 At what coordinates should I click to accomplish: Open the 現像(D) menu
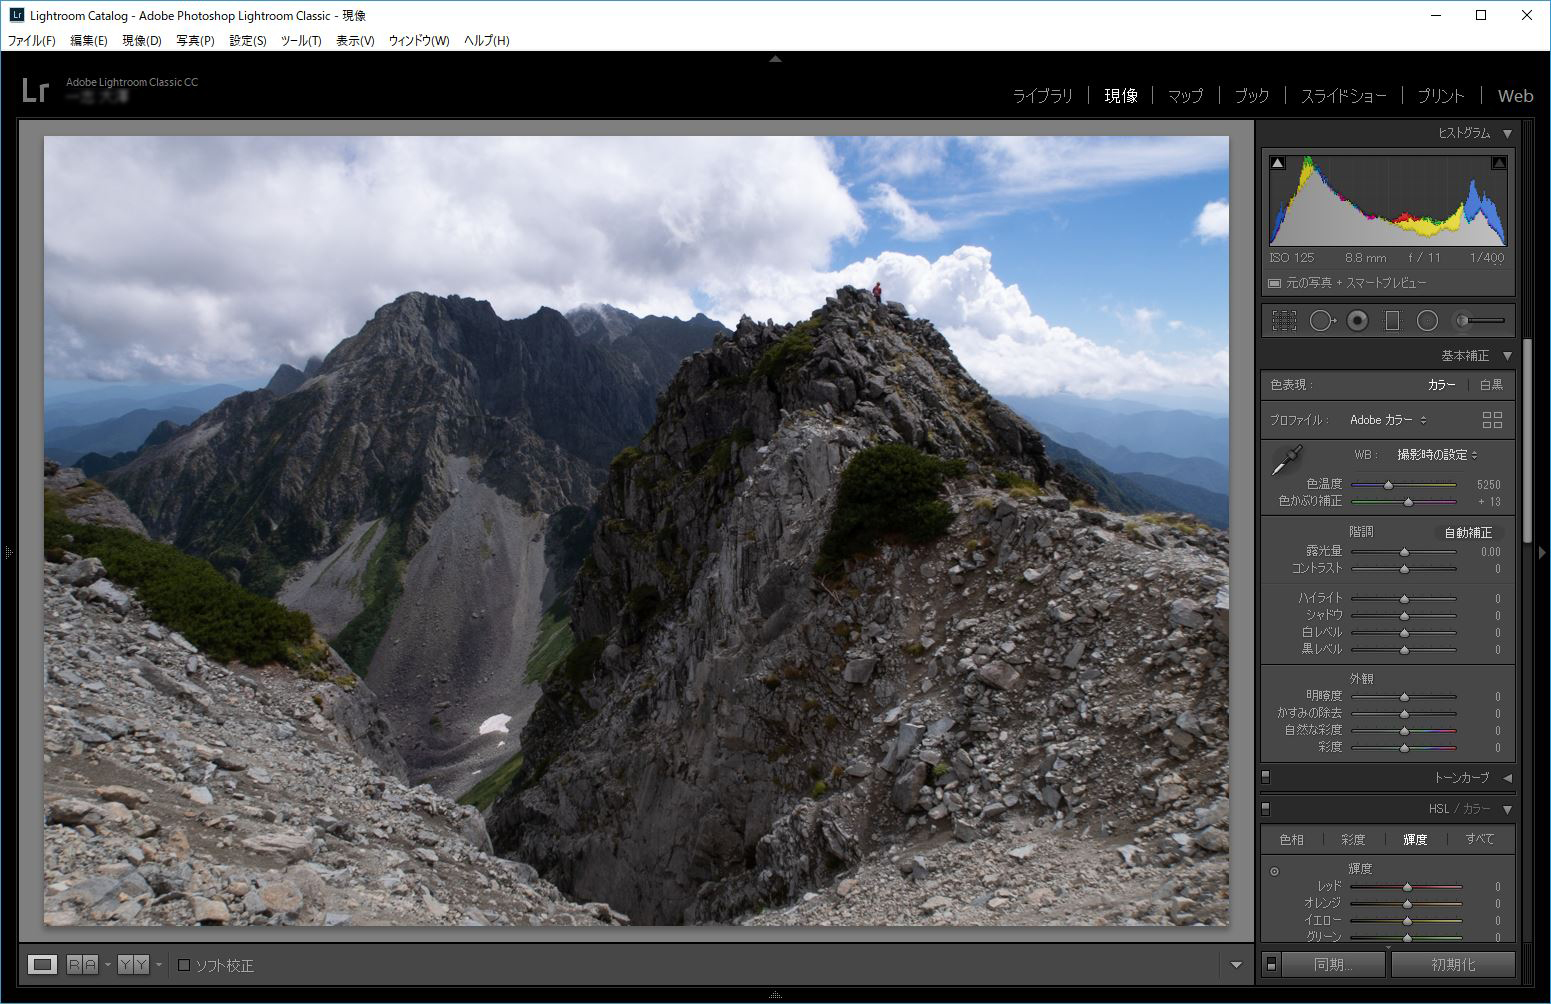(x=141, y=41)
